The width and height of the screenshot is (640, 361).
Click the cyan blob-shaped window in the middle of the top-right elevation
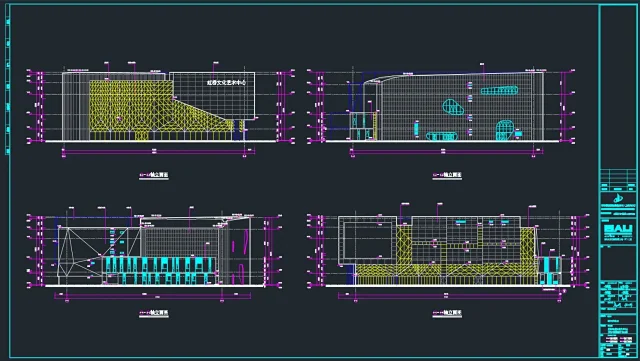(x=453, y=107)
